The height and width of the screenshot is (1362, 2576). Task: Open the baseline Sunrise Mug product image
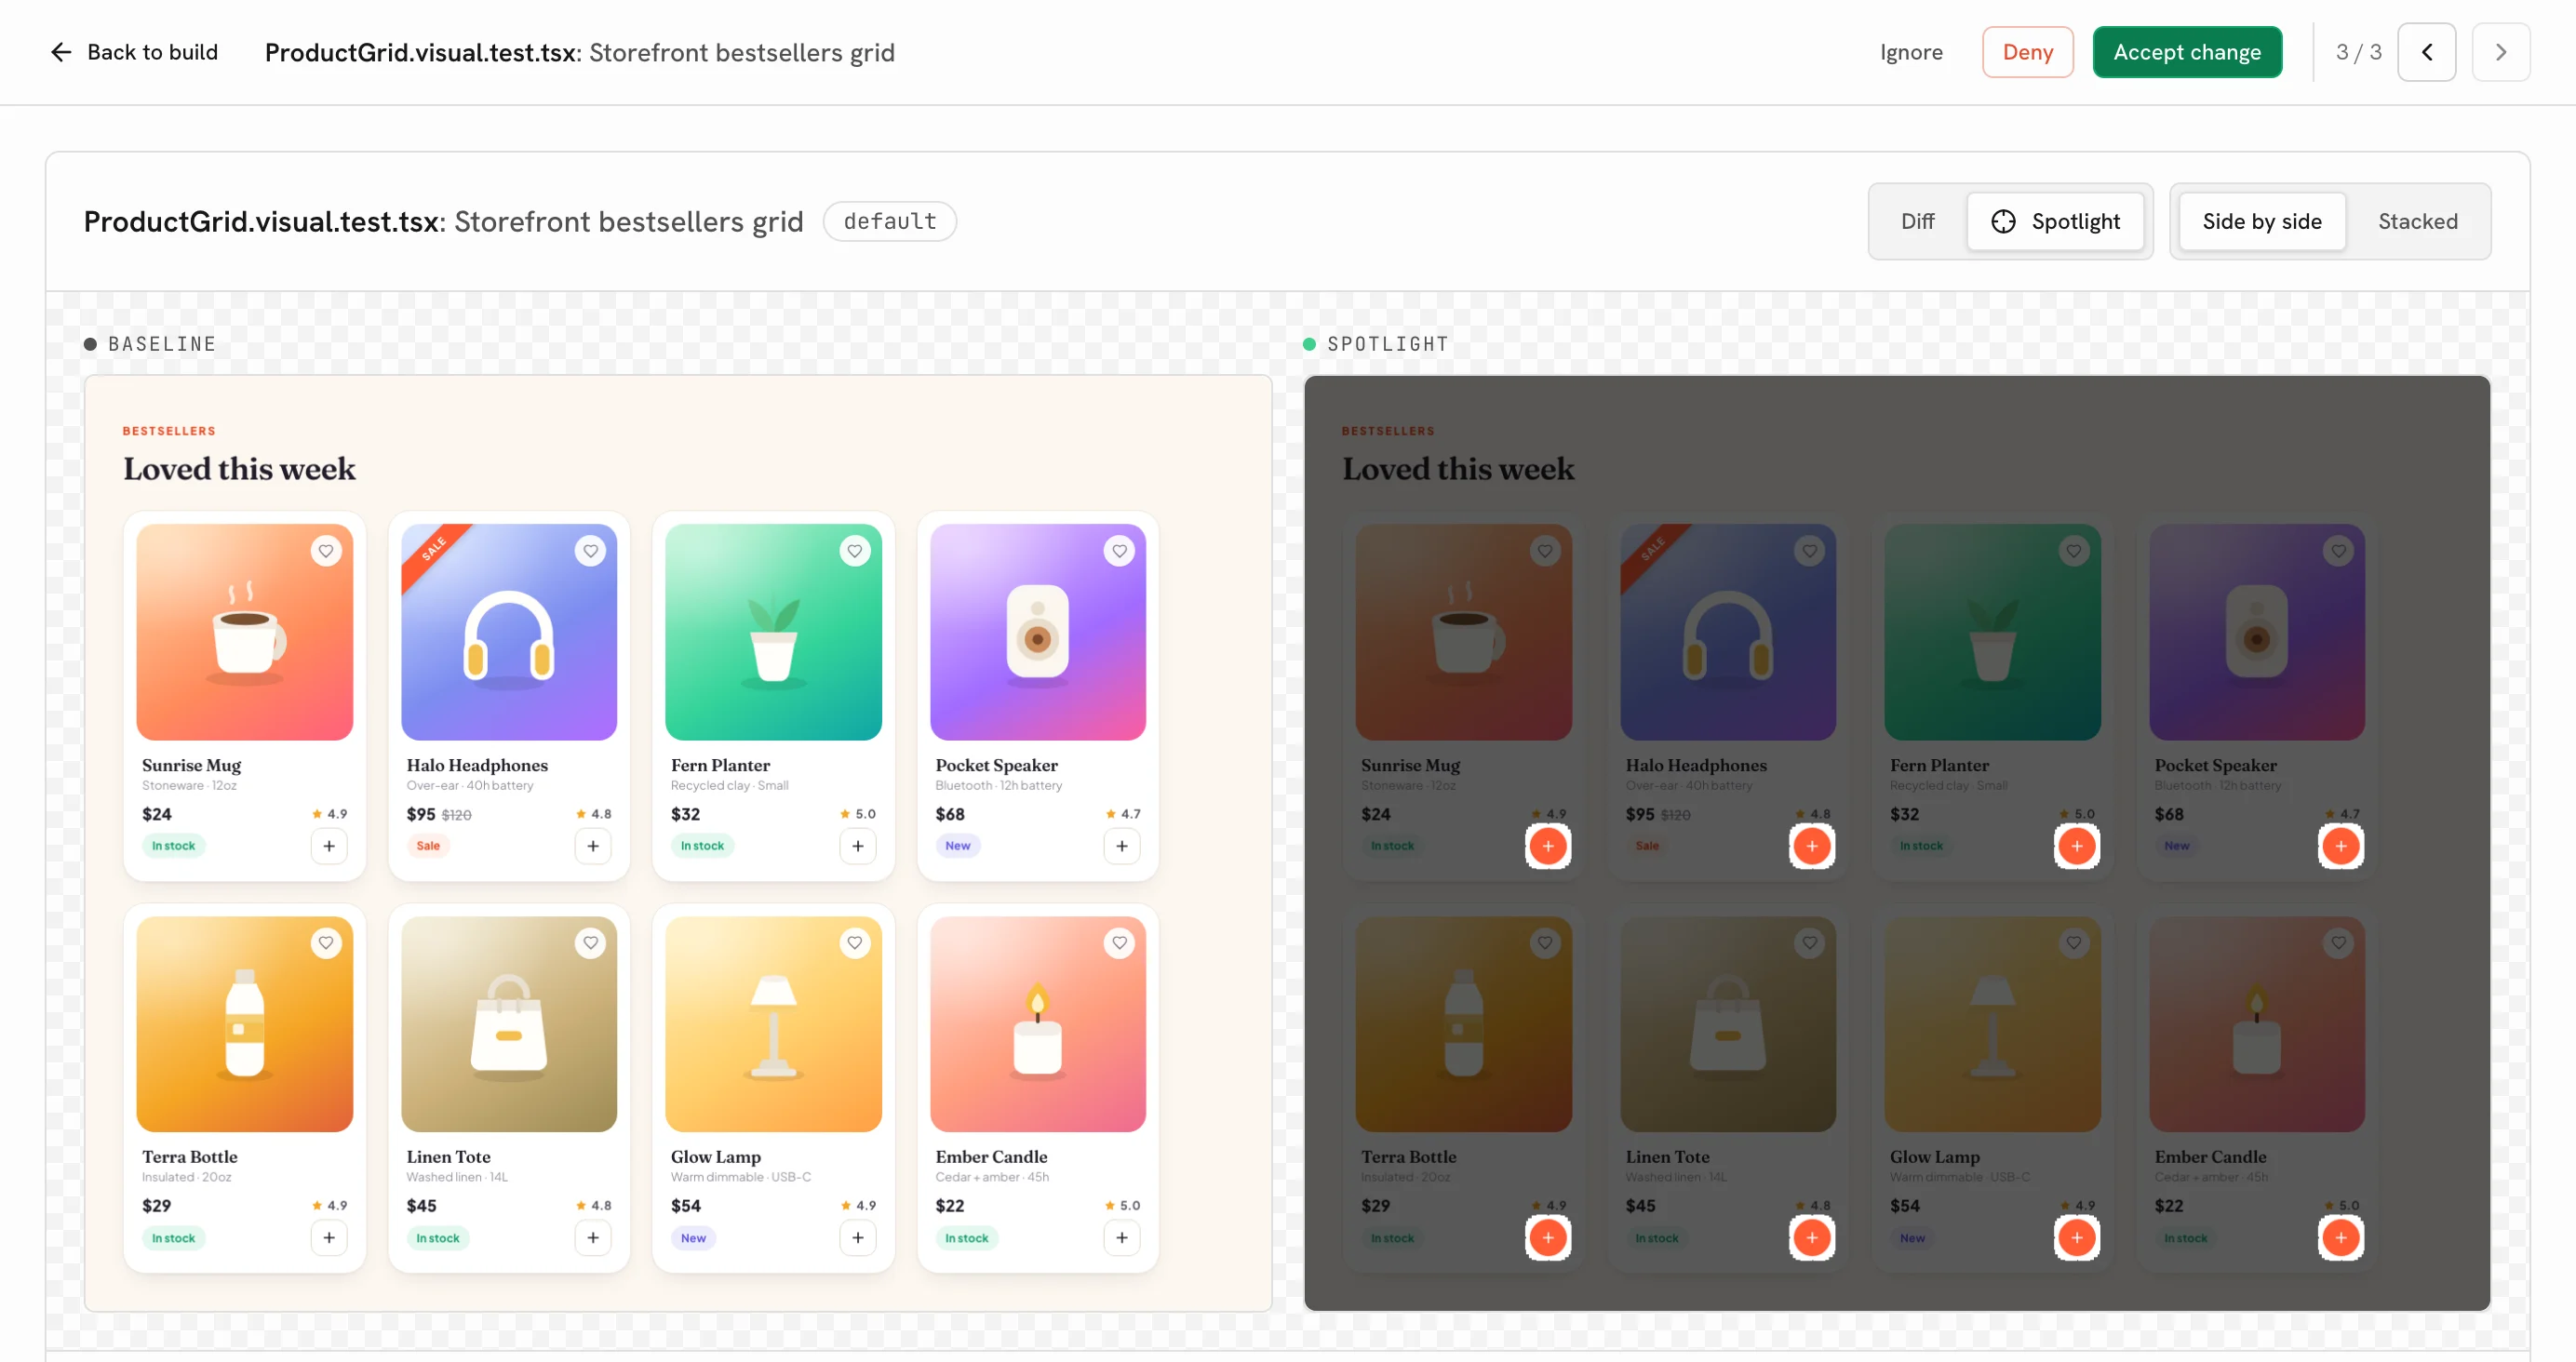(245, 632)
